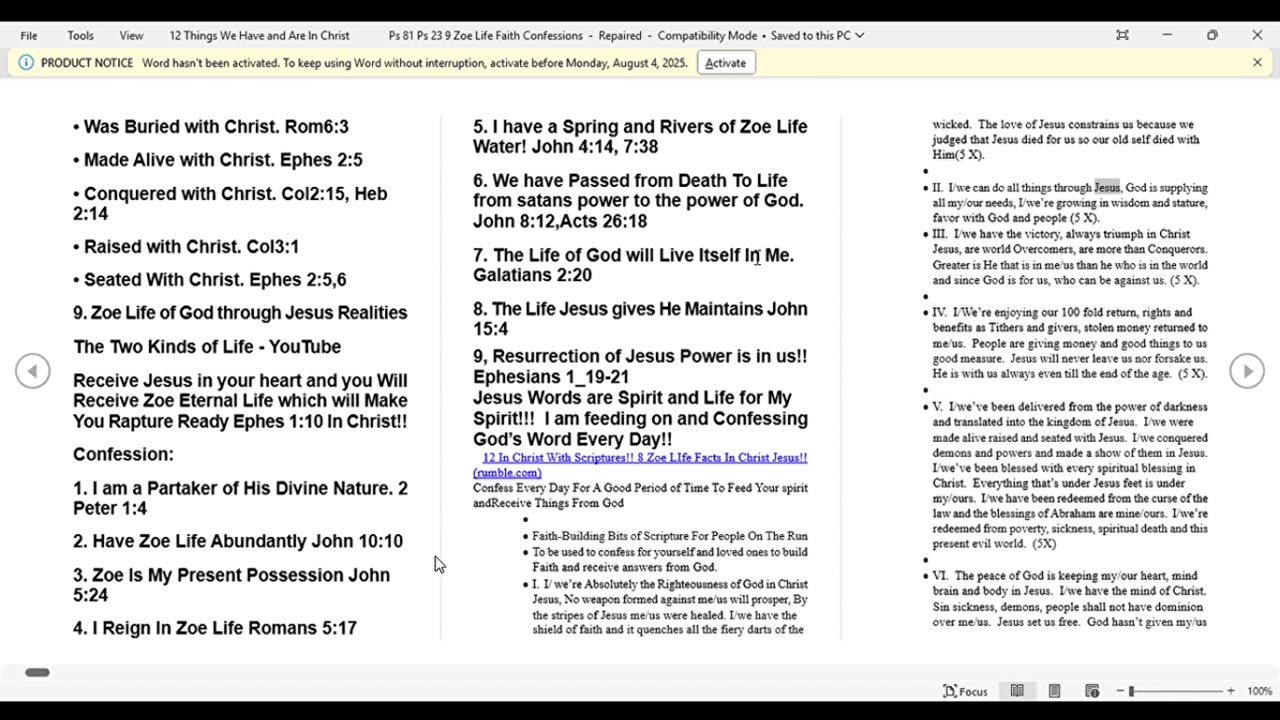The height and width of the screenshot is (720, 1280).
Task: Open zoom dialog via 100% level
Action: pos(1259,691)
